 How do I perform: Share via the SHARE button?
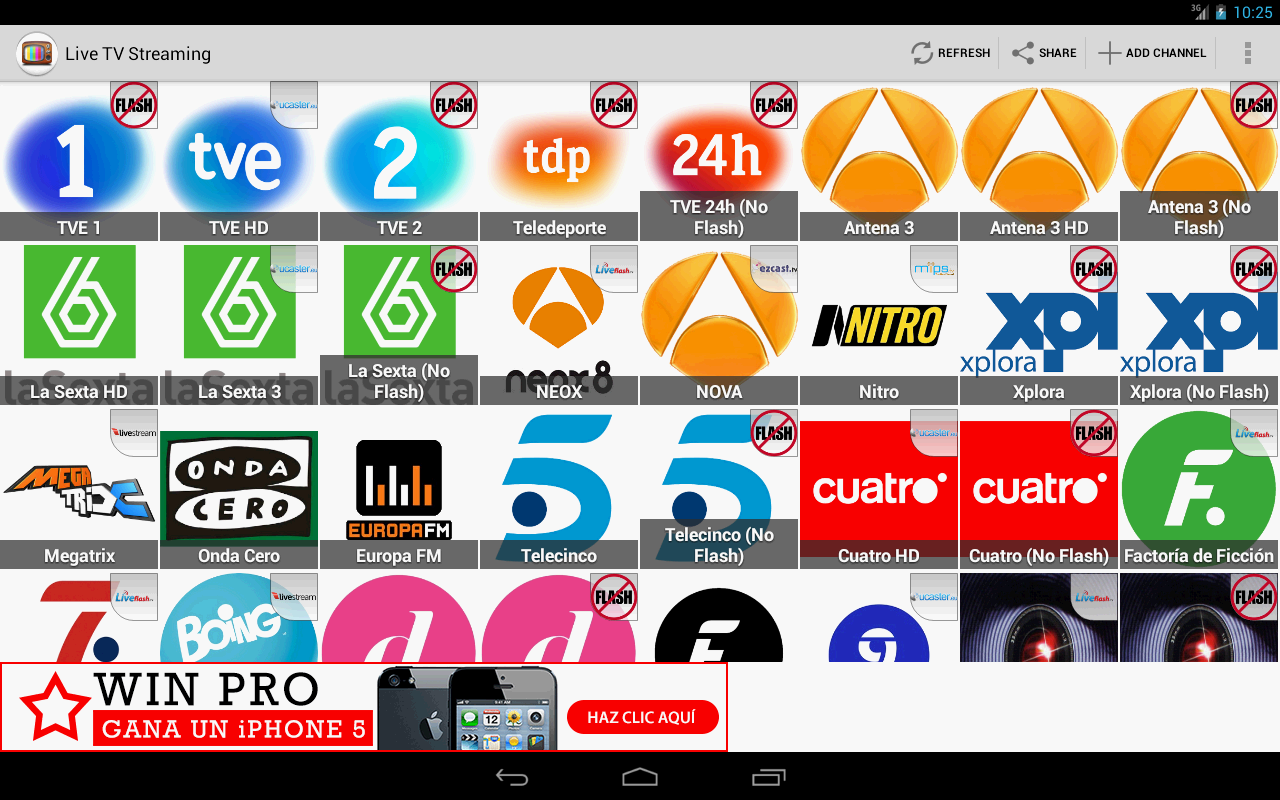coord(1044,53)
